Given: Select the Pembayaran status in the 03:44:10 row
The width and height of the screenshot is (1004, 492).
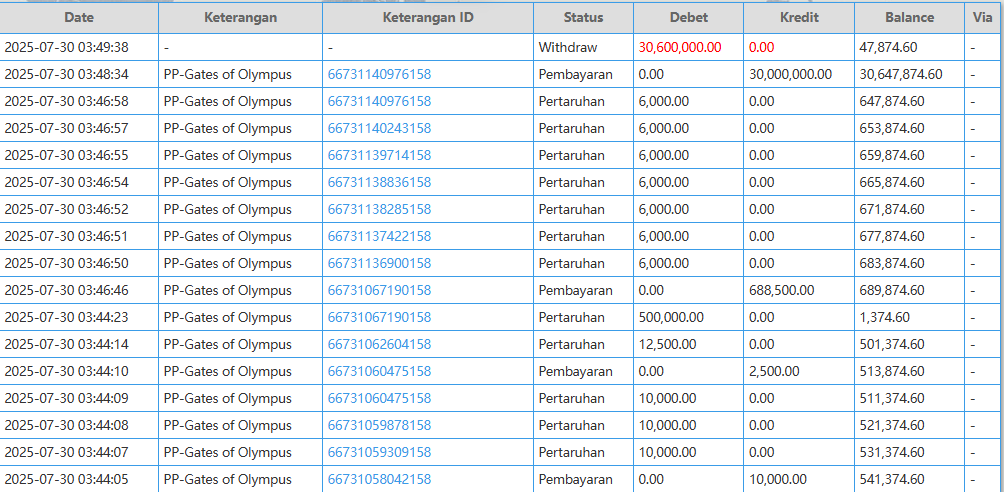Looking at the screenshot, I should (x=576, y=371).
